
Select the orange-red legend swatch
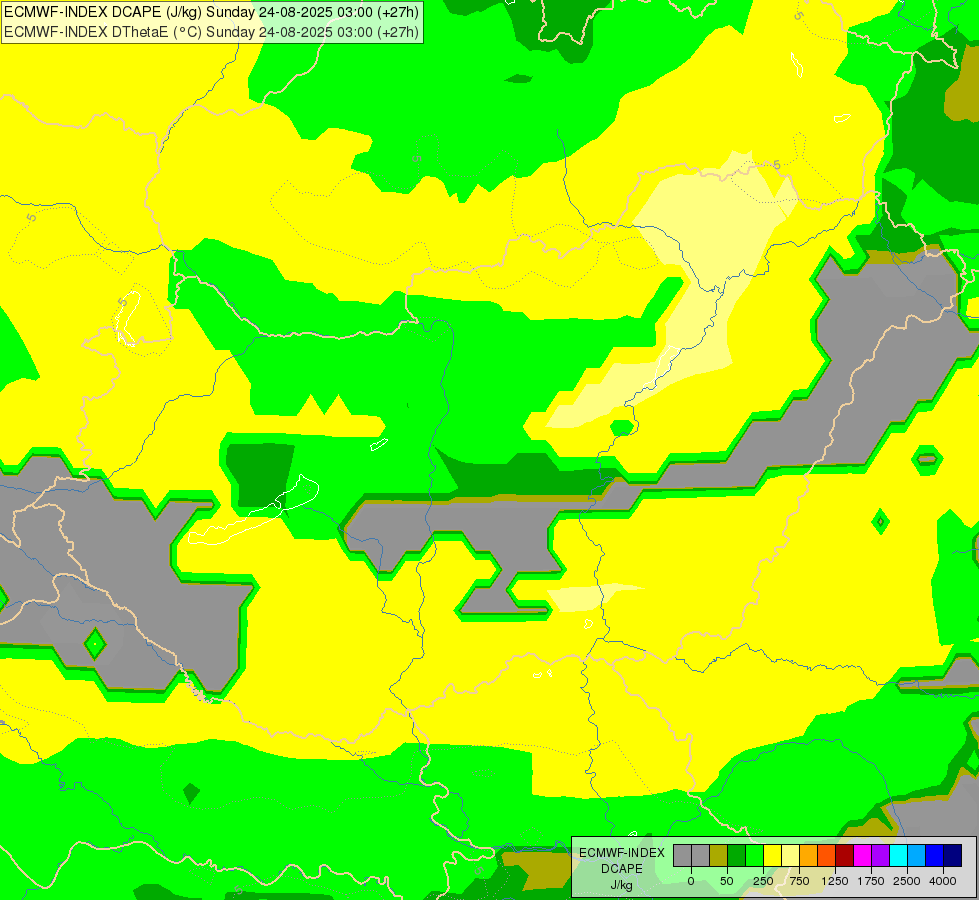pos(826,856)
